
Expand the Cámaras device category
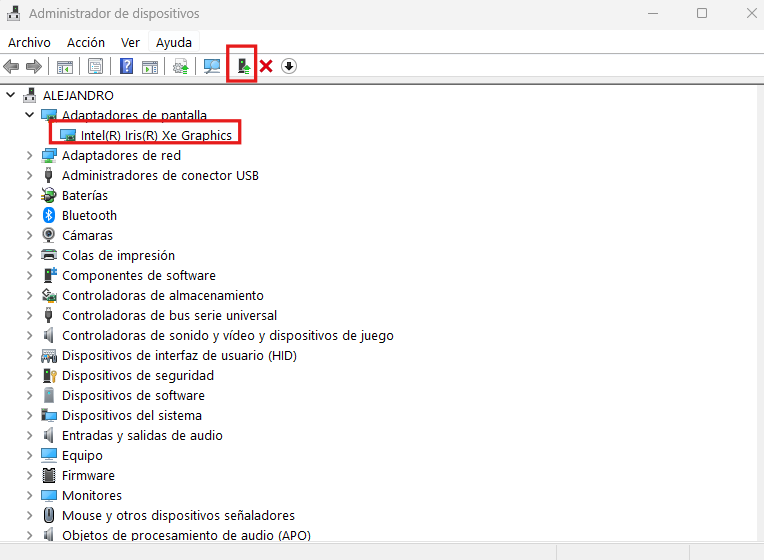[29, 235]
